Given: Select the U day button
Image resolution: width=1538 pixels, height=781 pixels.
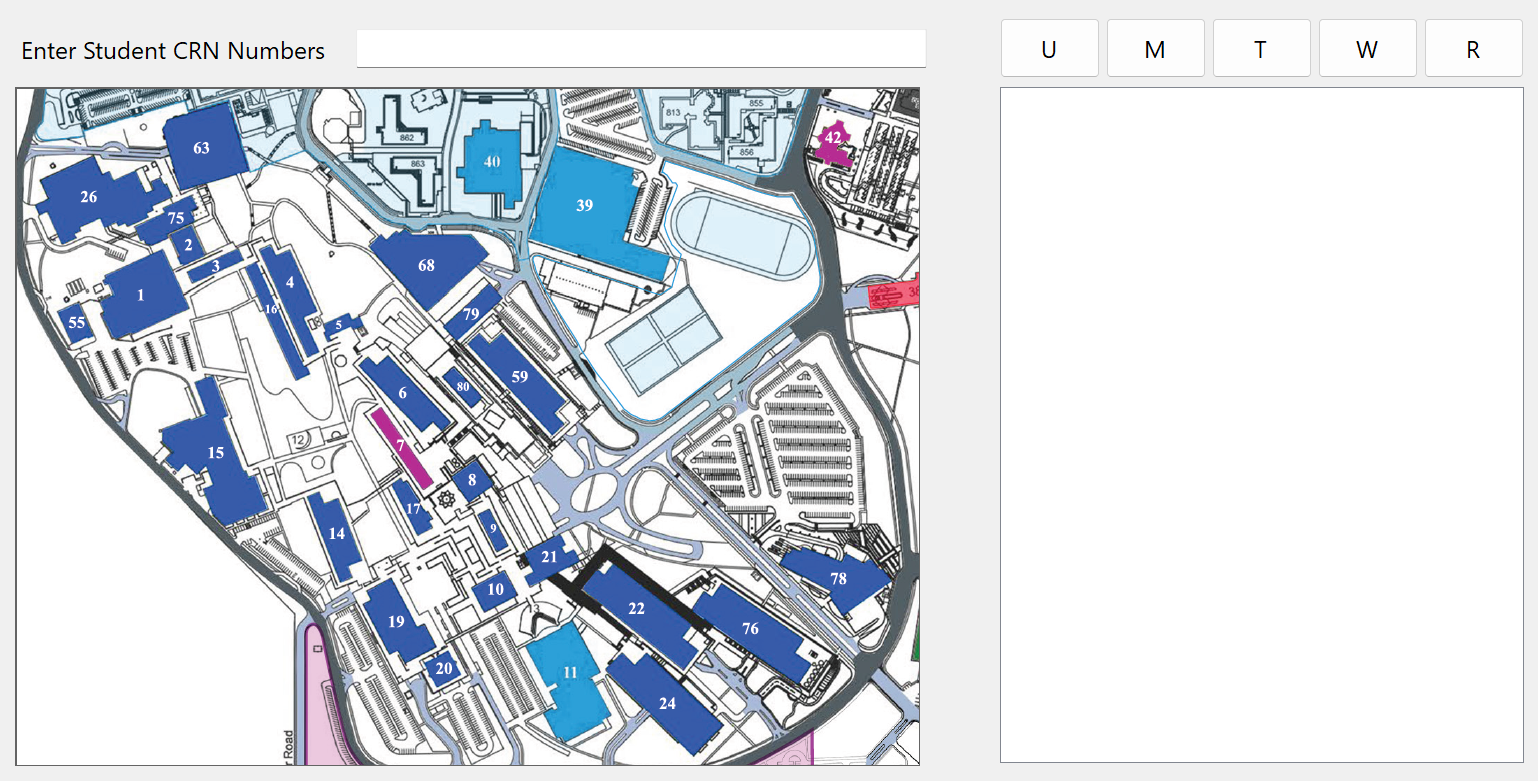Looking at the screenshot, I should [1049, 49].
